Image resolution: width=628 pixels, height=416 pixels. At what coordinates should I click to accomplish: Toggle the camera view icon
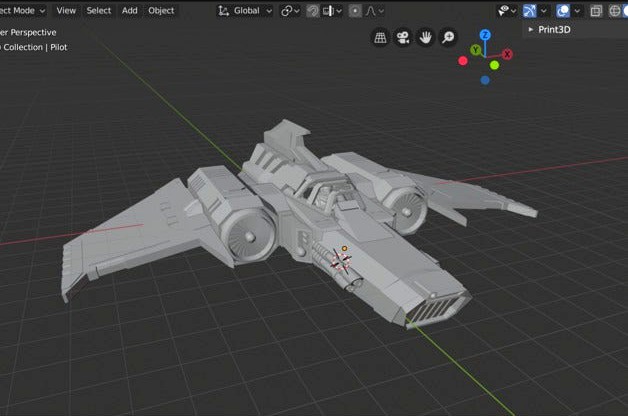tap(403, 38)
